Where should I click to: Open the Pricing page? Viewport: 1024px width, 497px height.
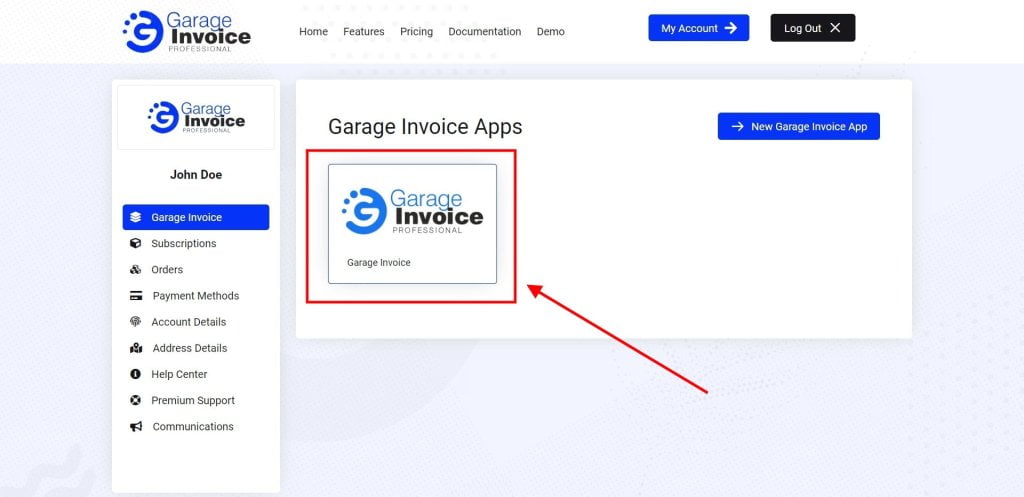(417, 31)
